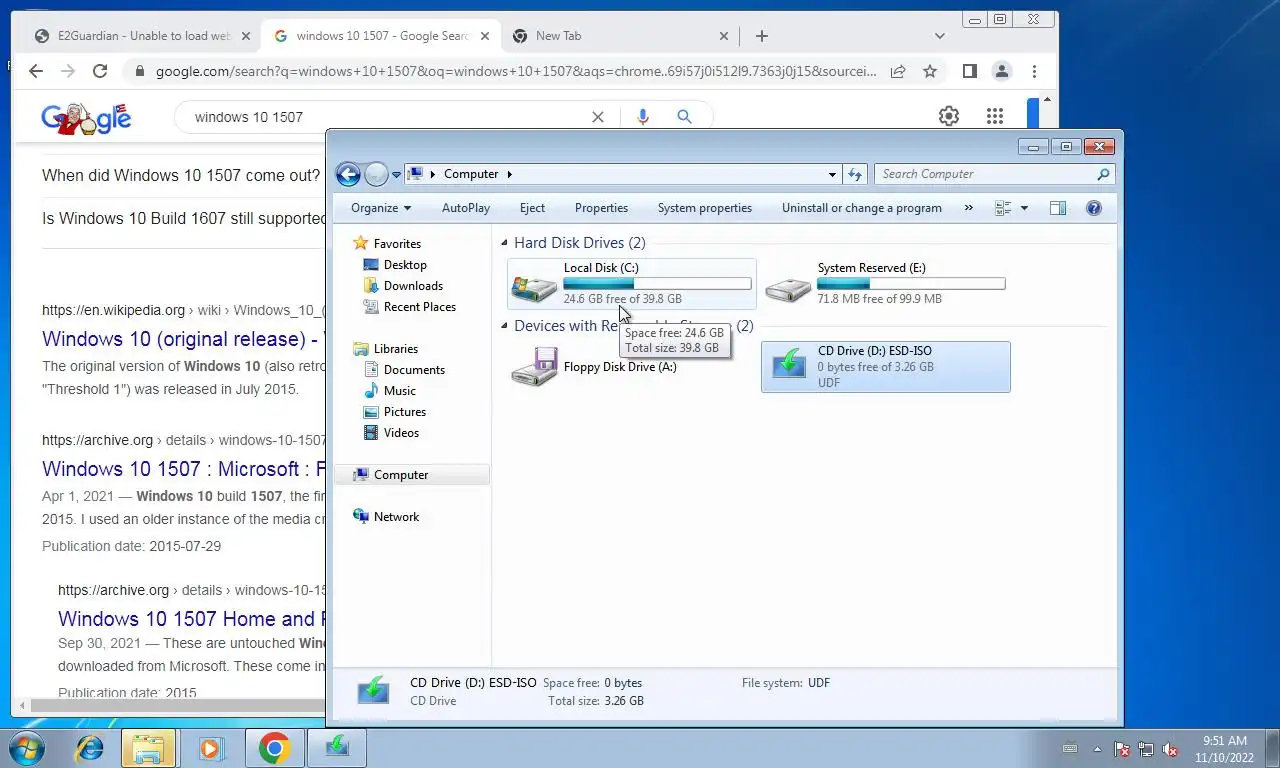Click the Explorer Forward arrow button
1280x768 pixels.
click(x=376, y=174)
